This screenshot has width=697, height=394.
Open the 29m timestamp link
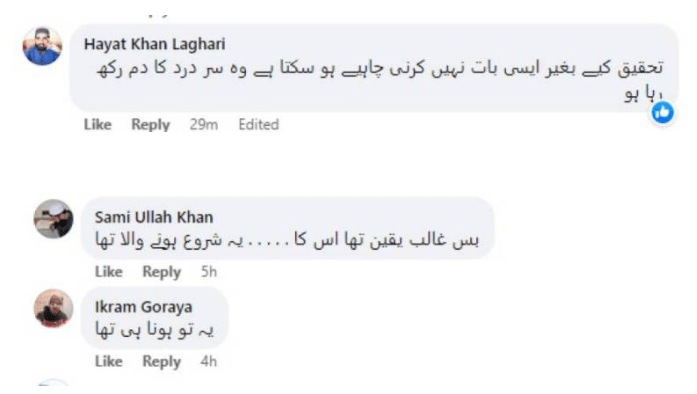(204, 125)
